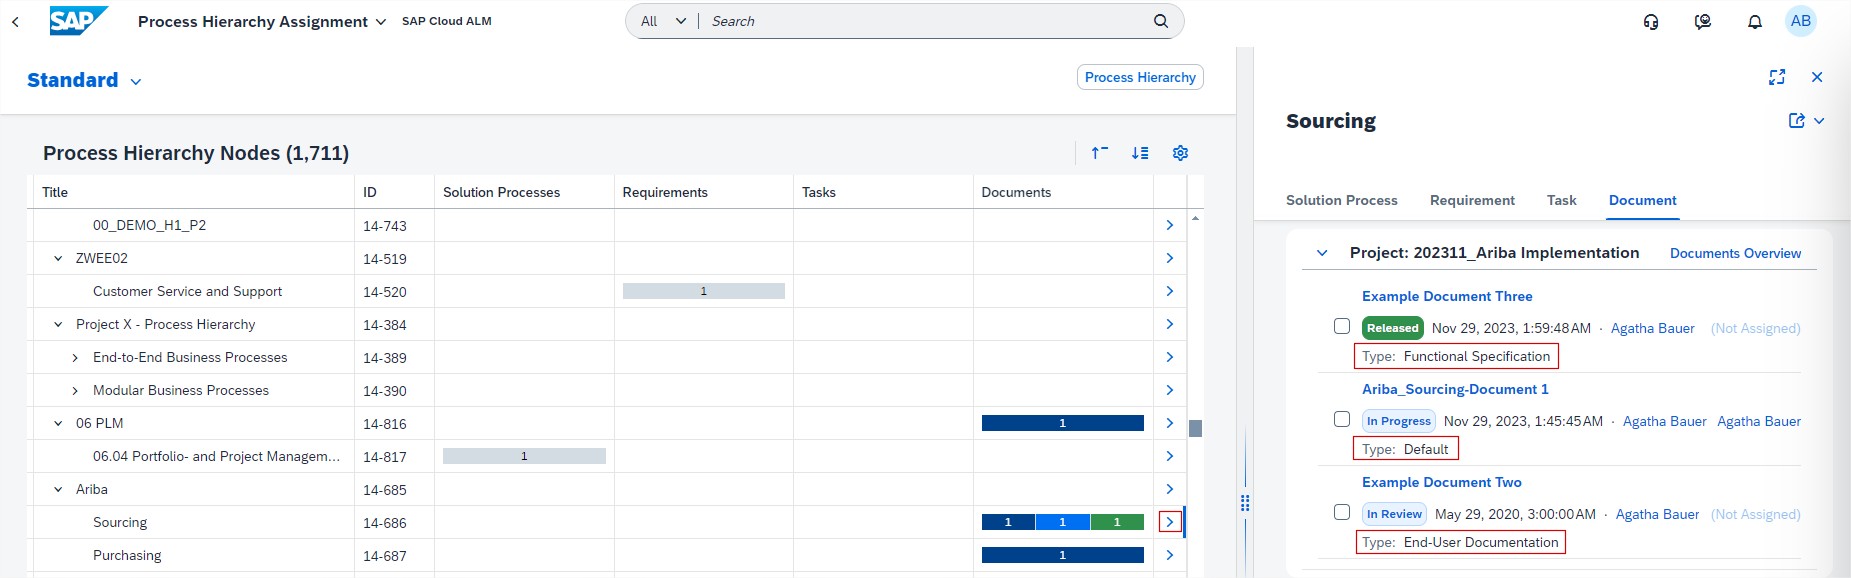
Task: Click 06 PLM documents progress bar
Action: coord(1062,423)
